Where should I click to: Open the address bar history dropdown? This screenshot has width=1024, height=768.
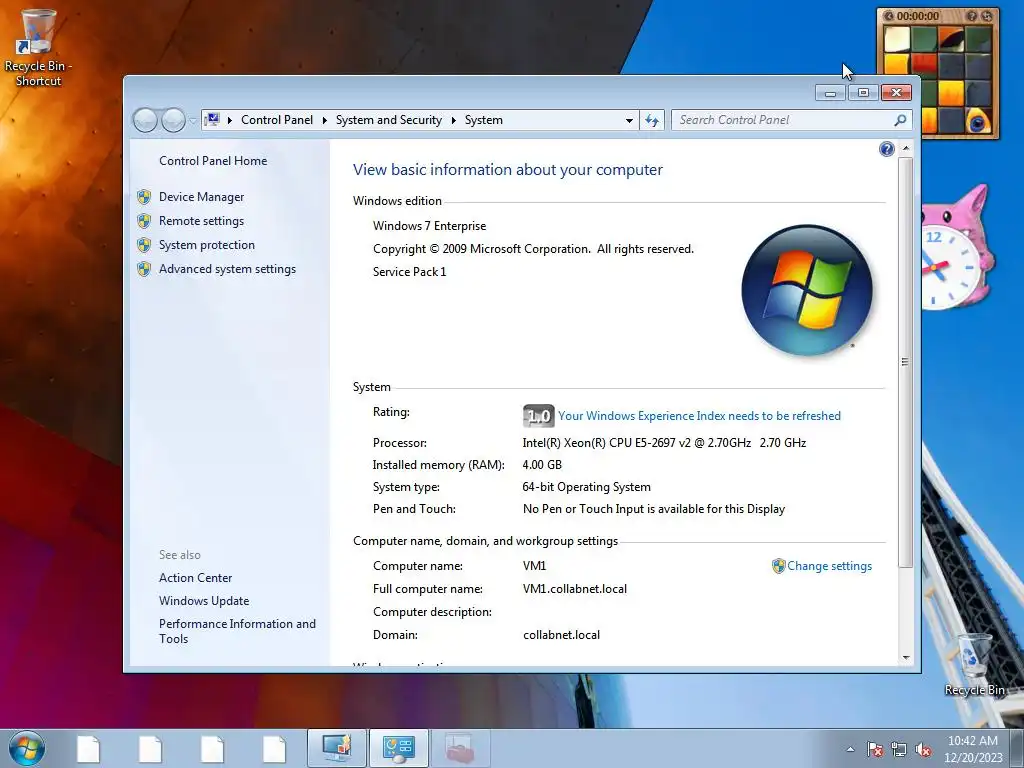pos(629,120)
